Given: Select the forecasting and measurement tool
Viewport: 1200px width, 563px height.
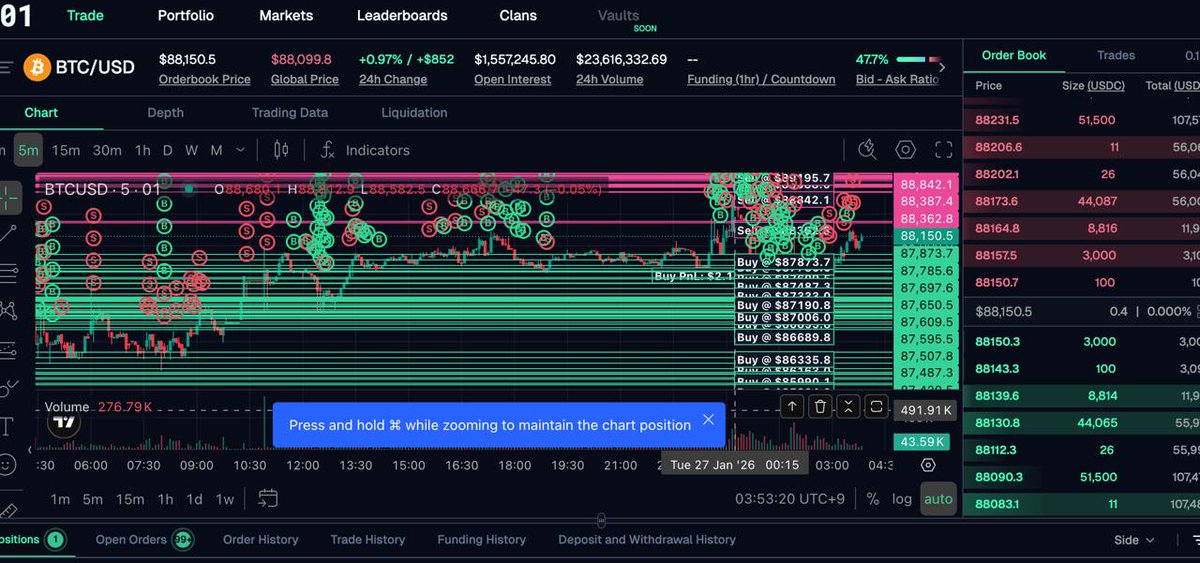Looking at the screenshot, I should pyautogui.click(x=8, y=349).
